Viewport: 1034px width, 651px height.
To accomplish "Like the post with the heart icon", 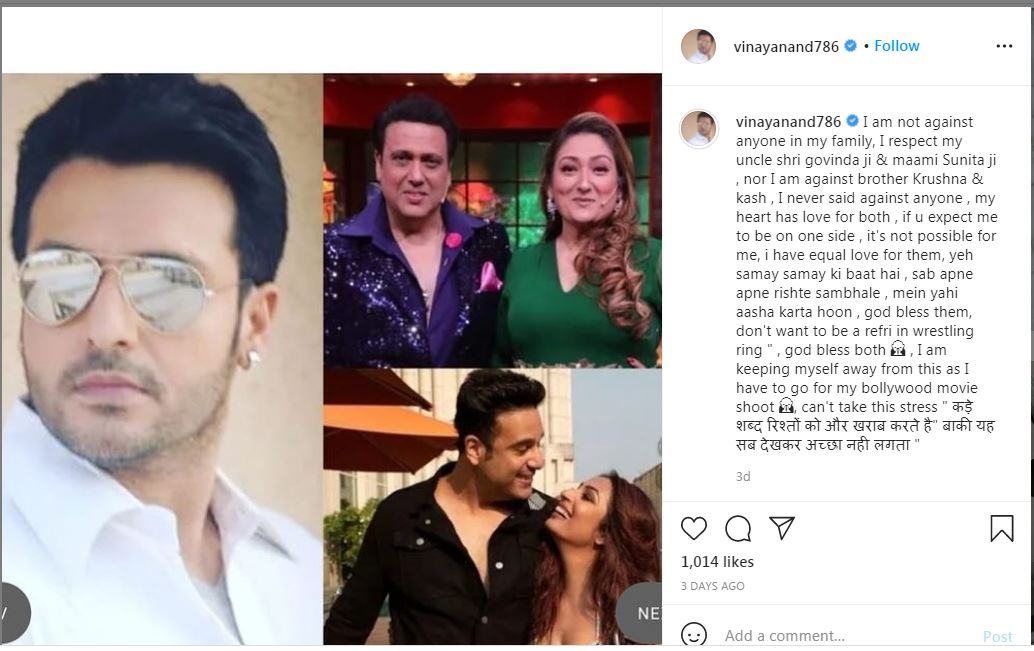I will coord(693,528).
